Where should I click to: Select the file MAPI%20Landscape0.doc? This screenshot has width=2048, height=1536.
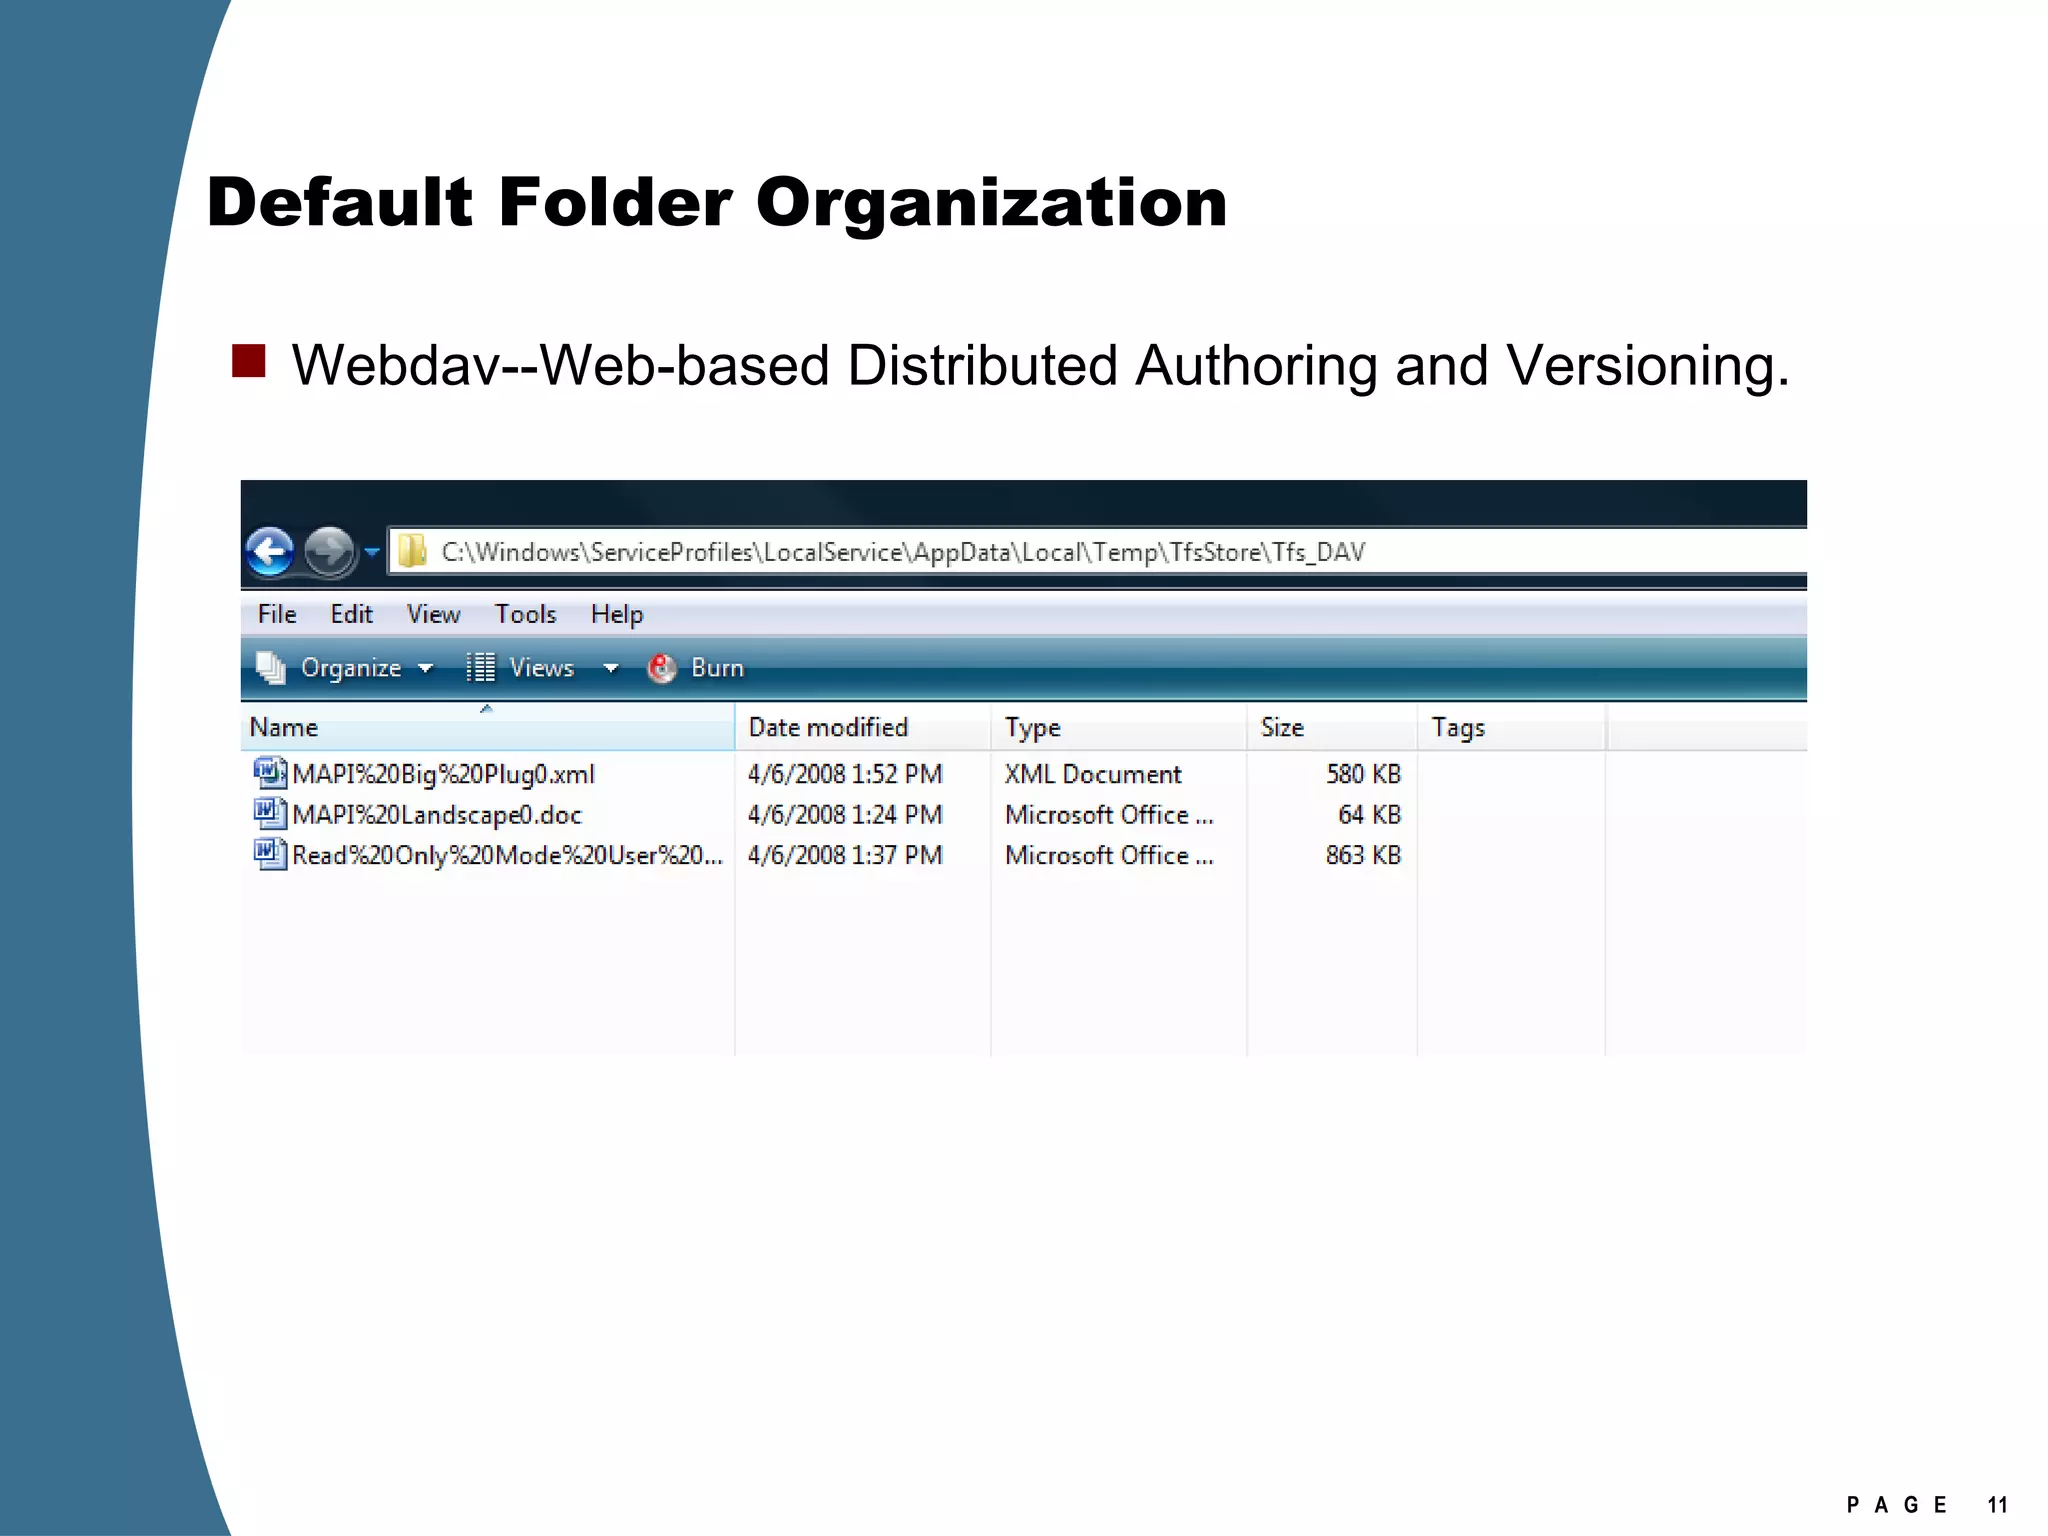[x=436, y=815]
